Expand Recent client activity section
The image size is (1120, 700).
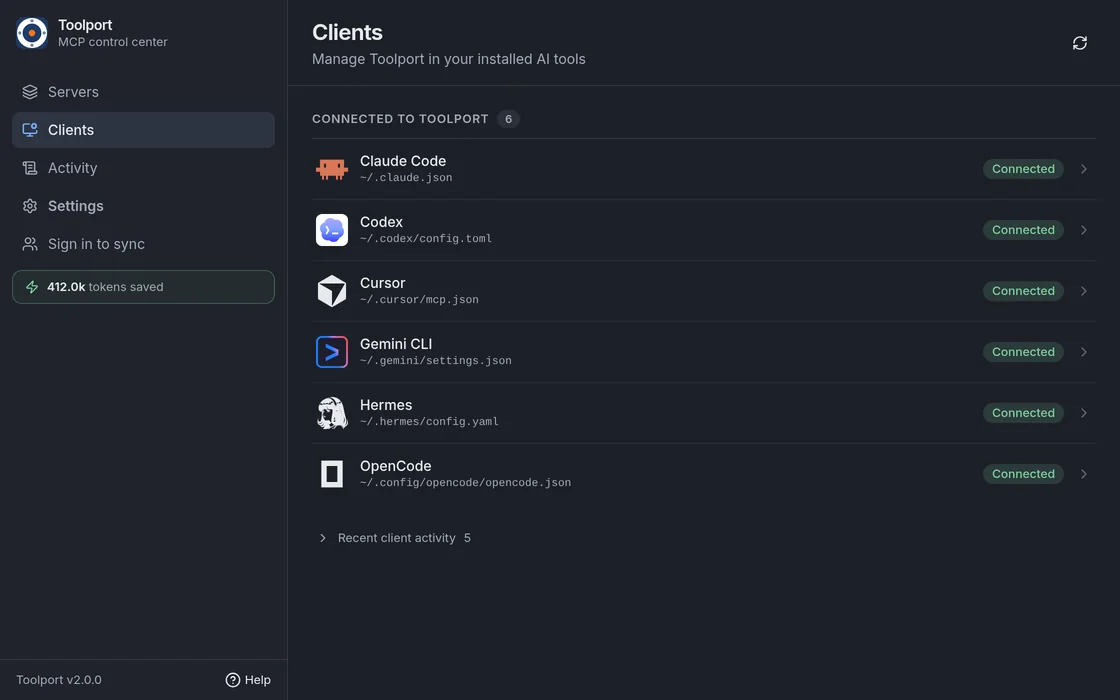[394, 538]
